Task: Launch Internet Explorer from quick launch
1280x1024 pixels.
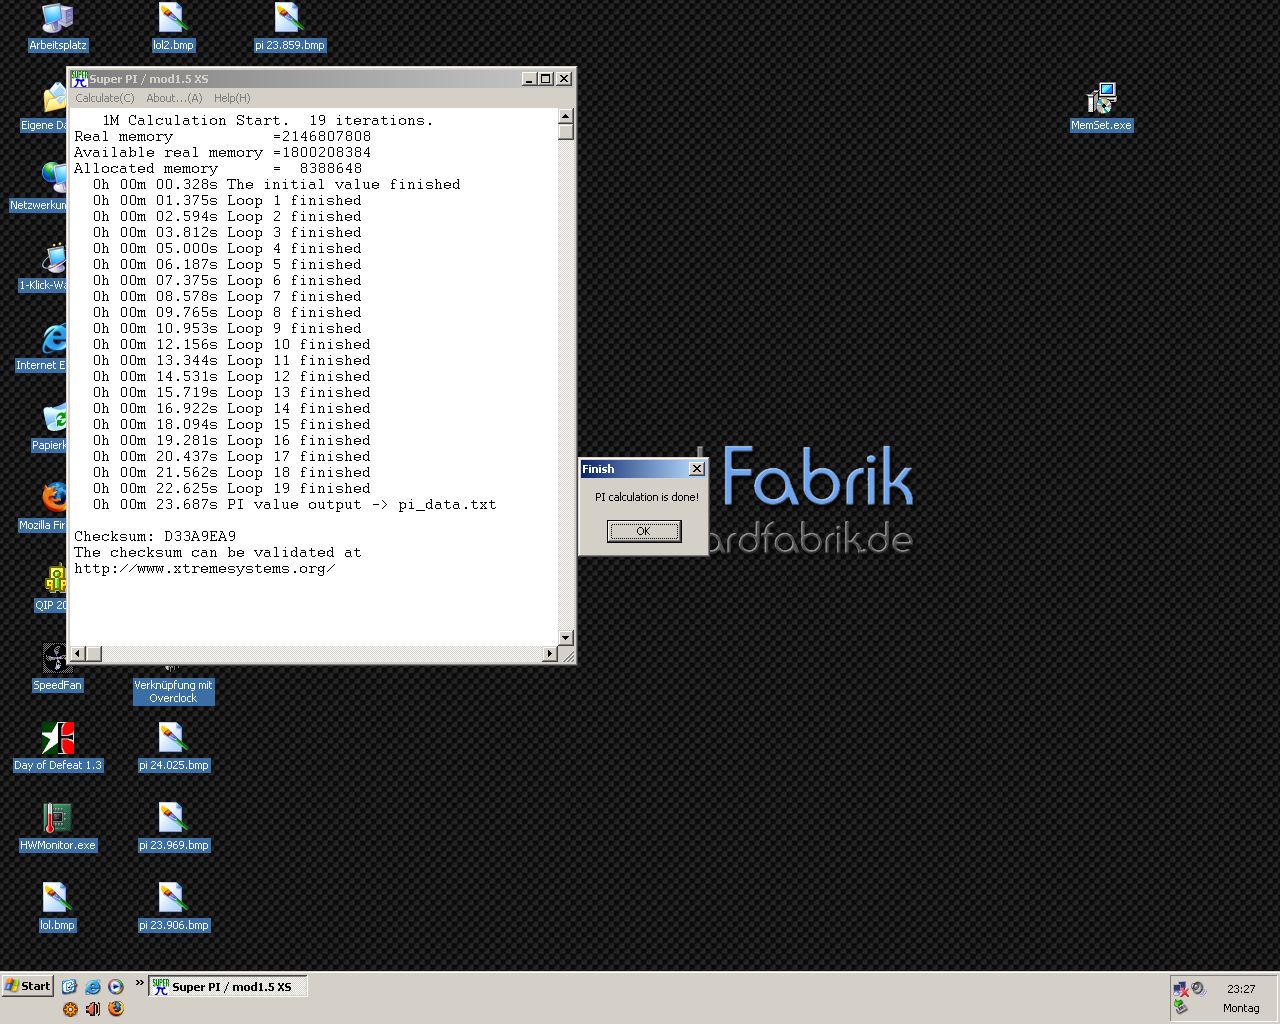Action: (92, 986)
